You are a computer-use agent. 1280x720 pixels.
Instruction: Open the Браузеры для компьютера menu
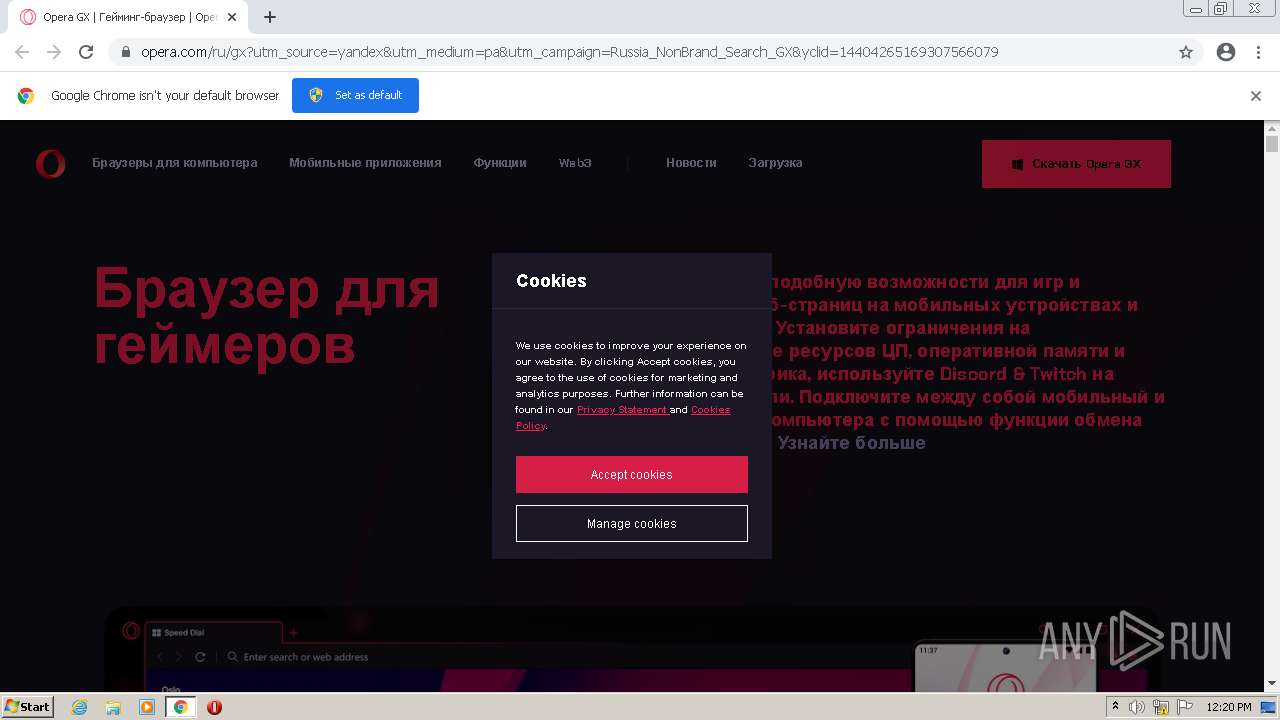point(175,163)
